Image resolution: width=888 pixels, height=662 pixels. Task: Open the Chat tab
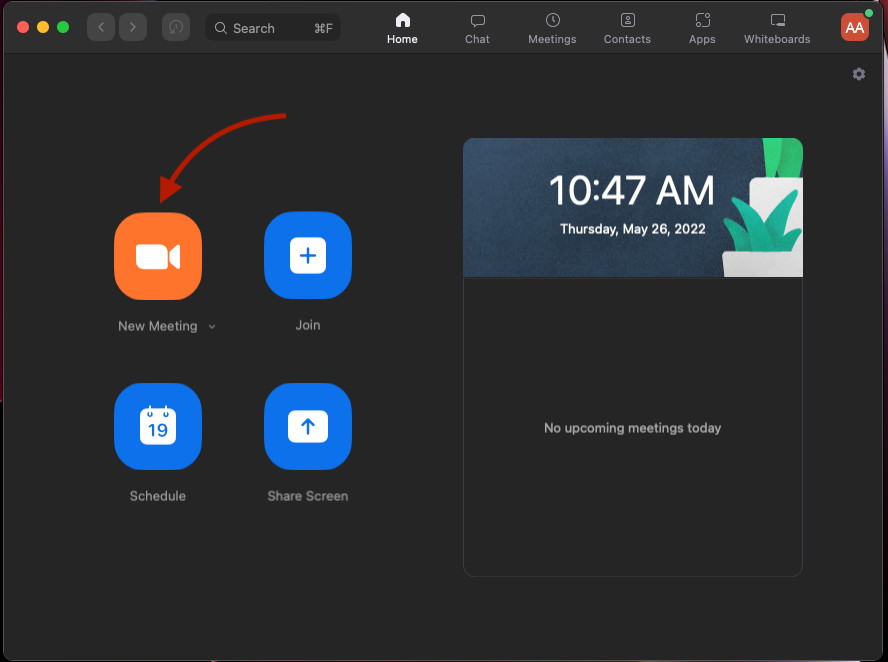tap(477, 28)
